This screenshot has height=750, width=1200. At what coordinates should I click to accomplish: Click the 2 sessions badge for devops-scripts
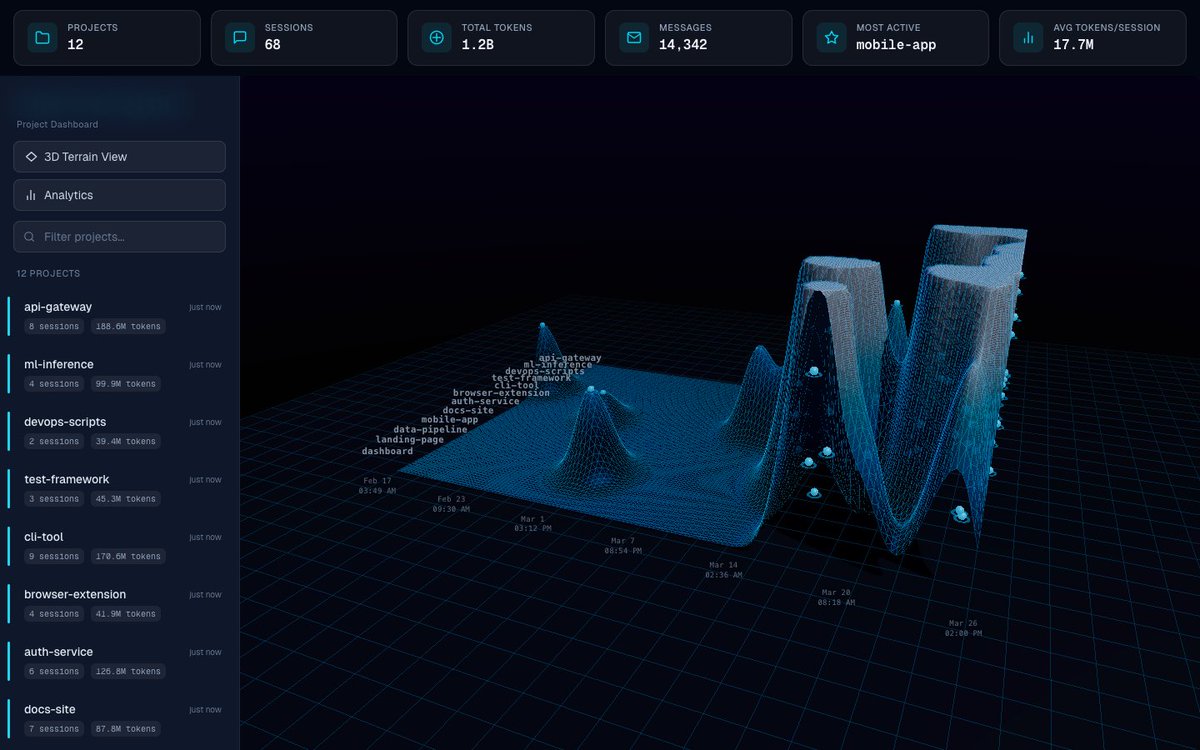point(54,442)
